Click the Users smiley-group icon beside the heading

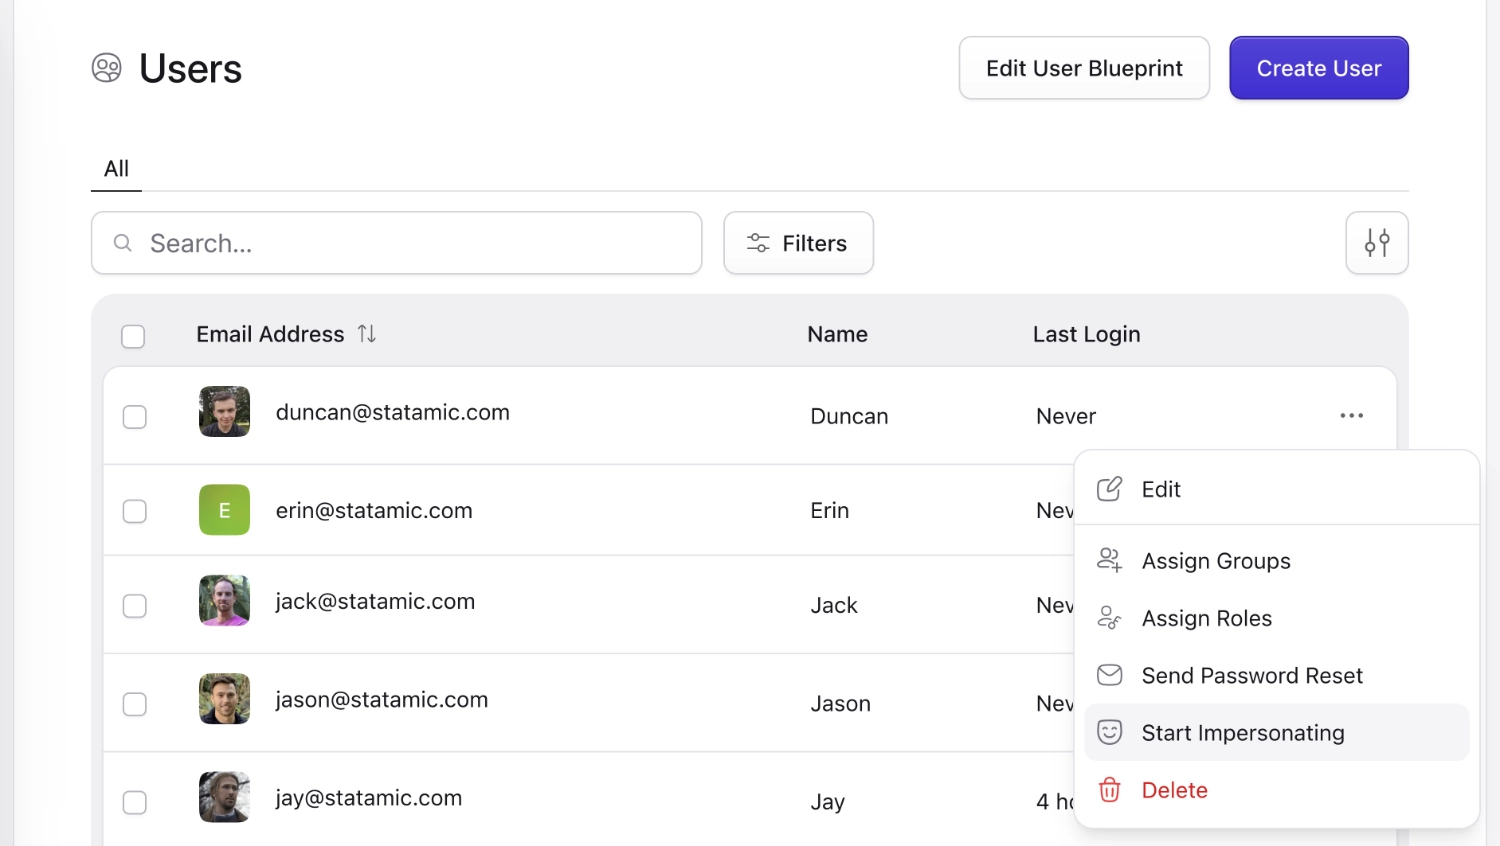tap(106, 68)
